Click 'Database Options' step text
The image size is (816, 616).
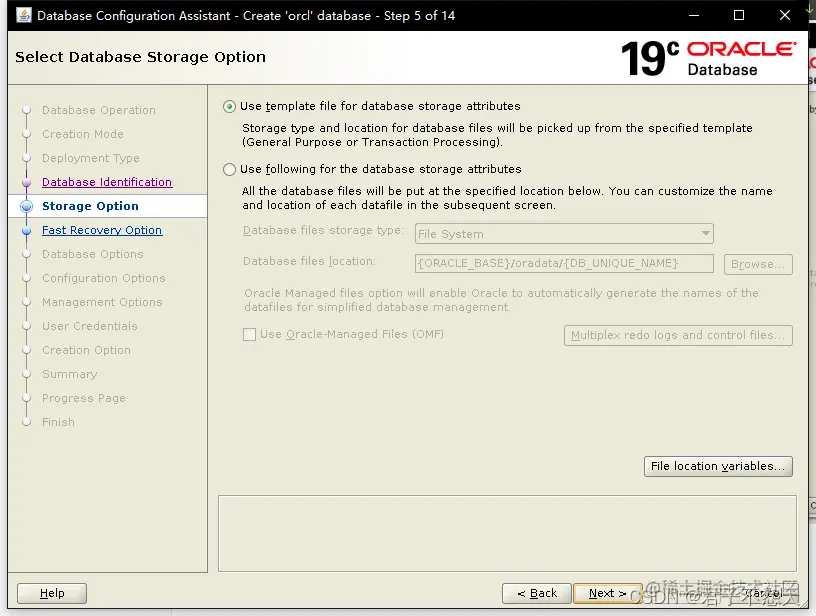(x=93, y=254)
